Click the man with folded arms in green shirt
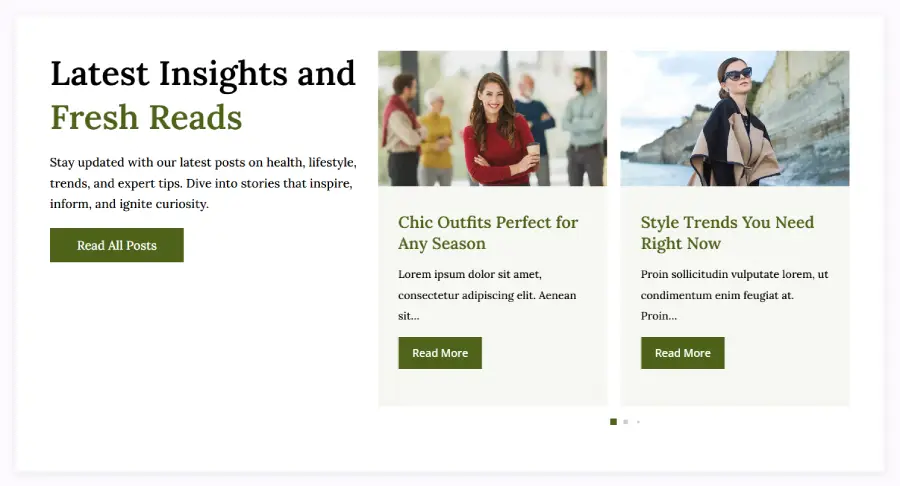 click(x=584, y=126)
